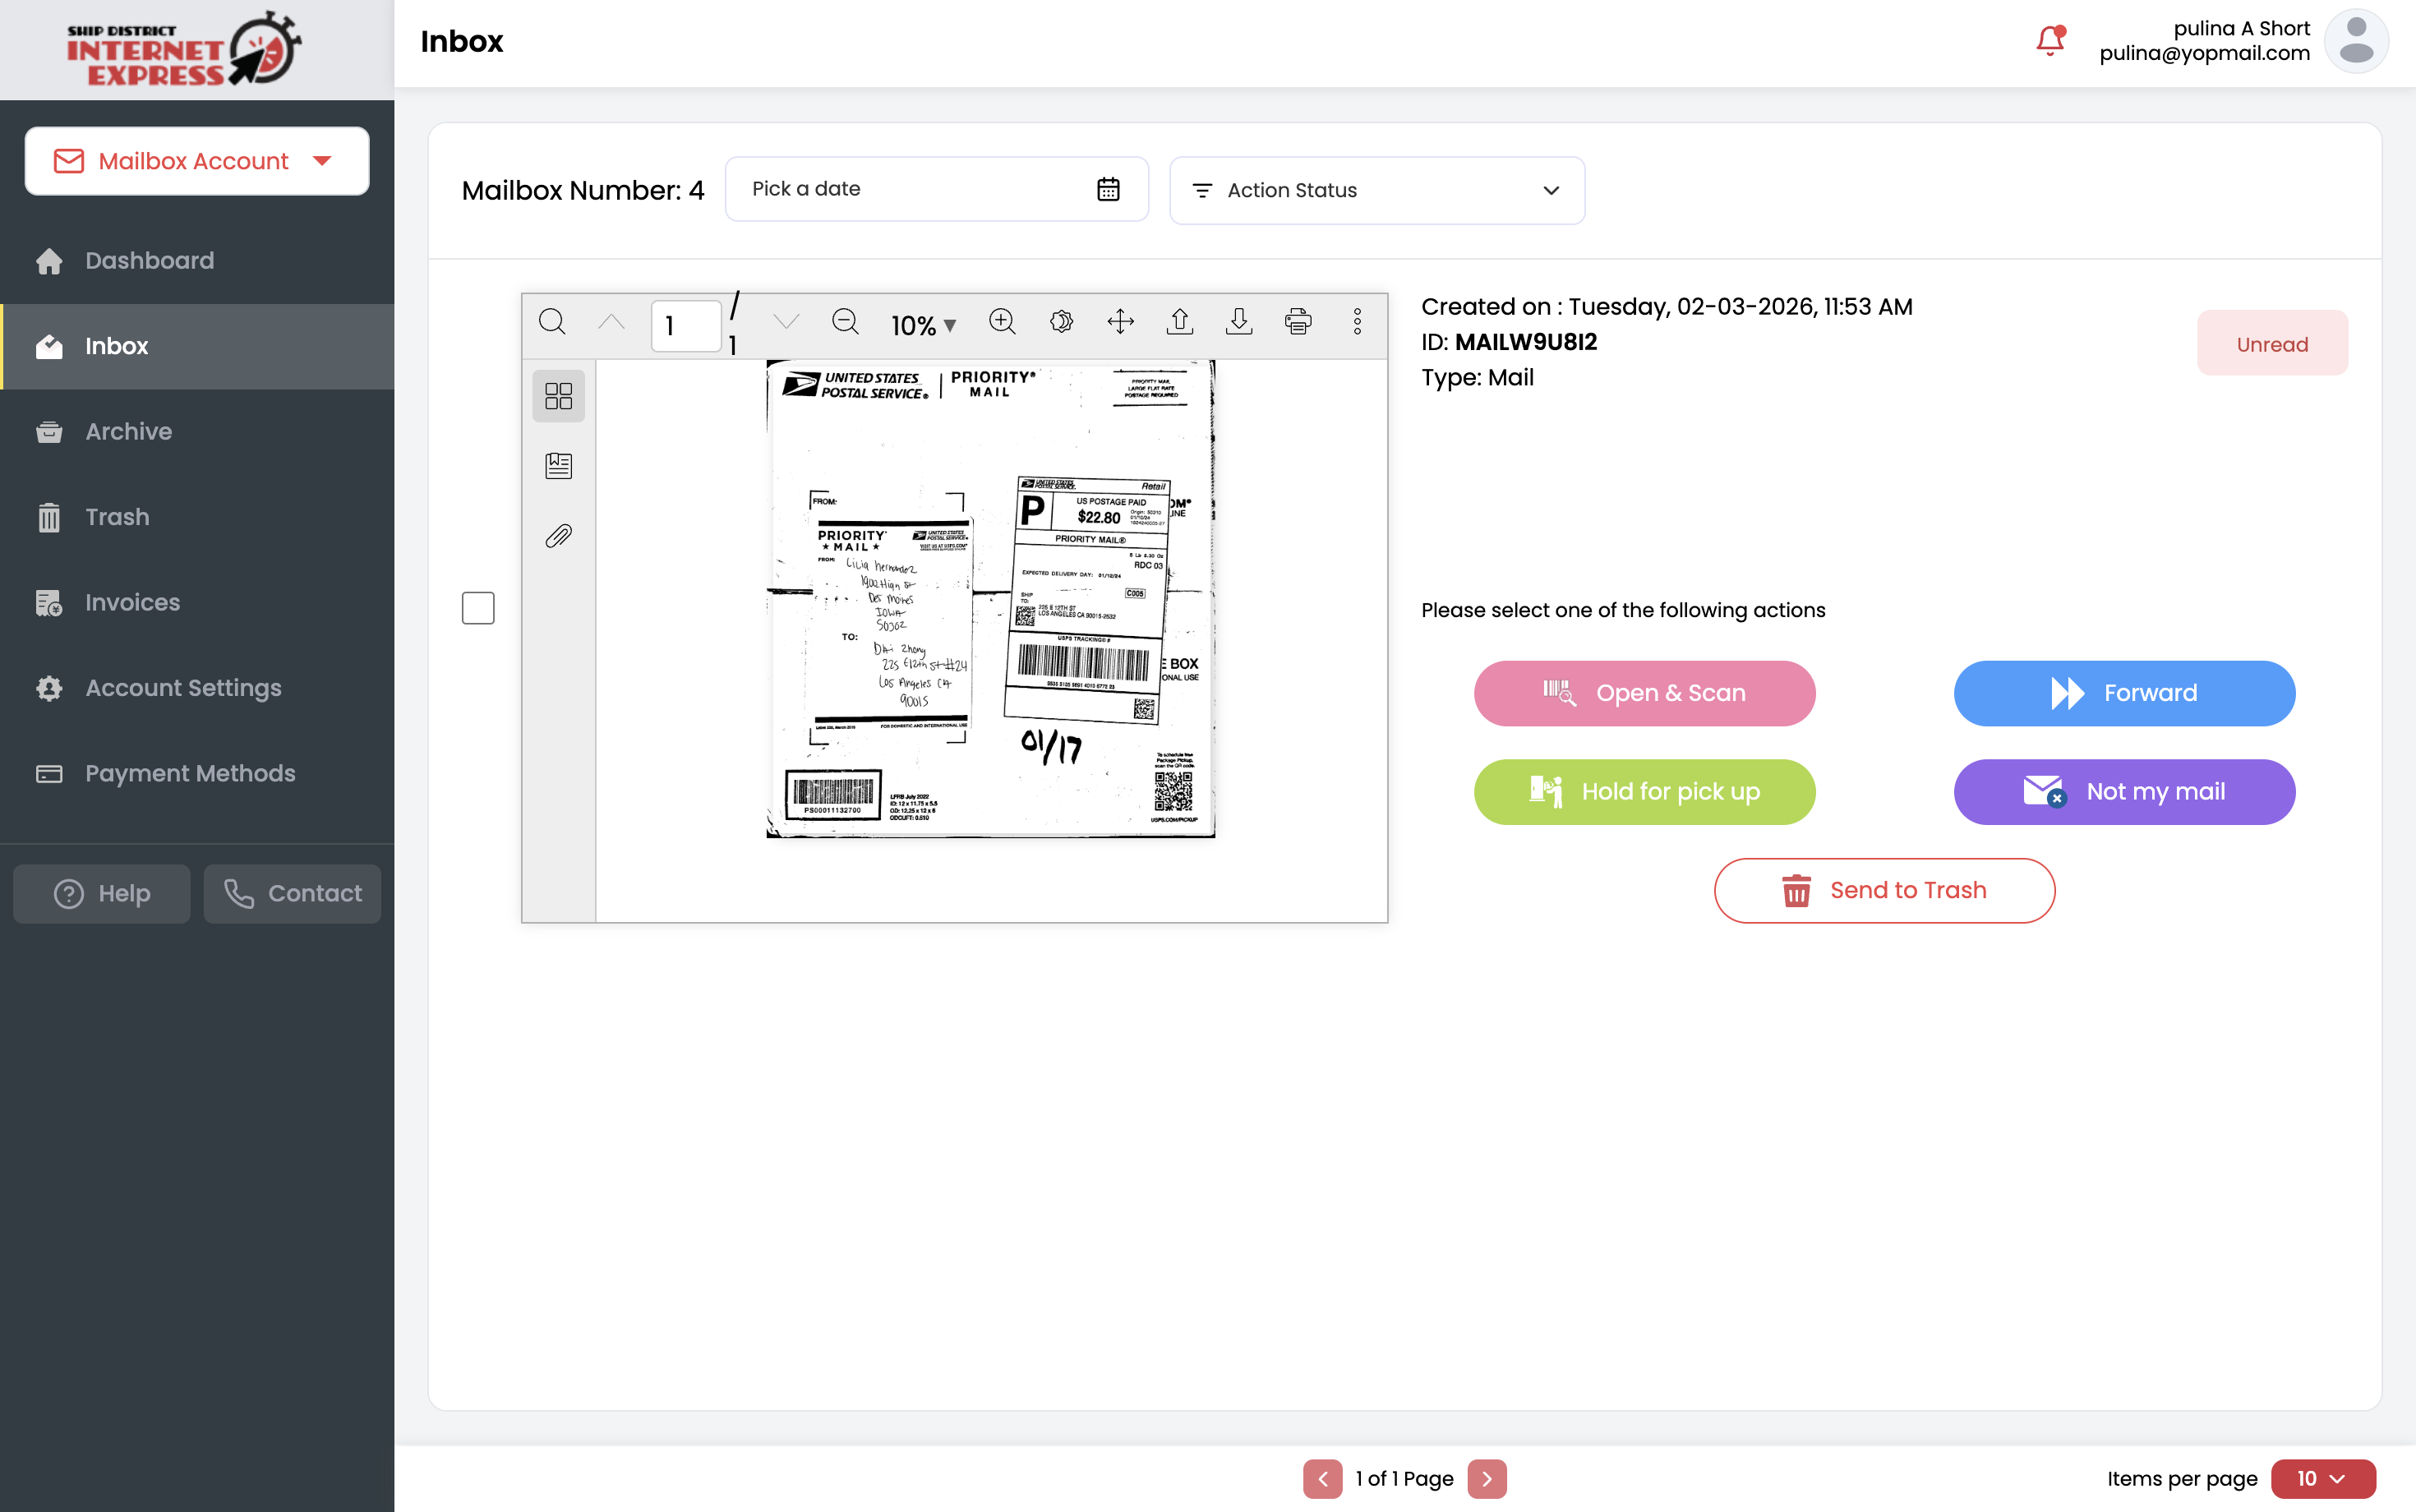Click the notification bell icon
2416x1512 pixels.
(2049, 40)
